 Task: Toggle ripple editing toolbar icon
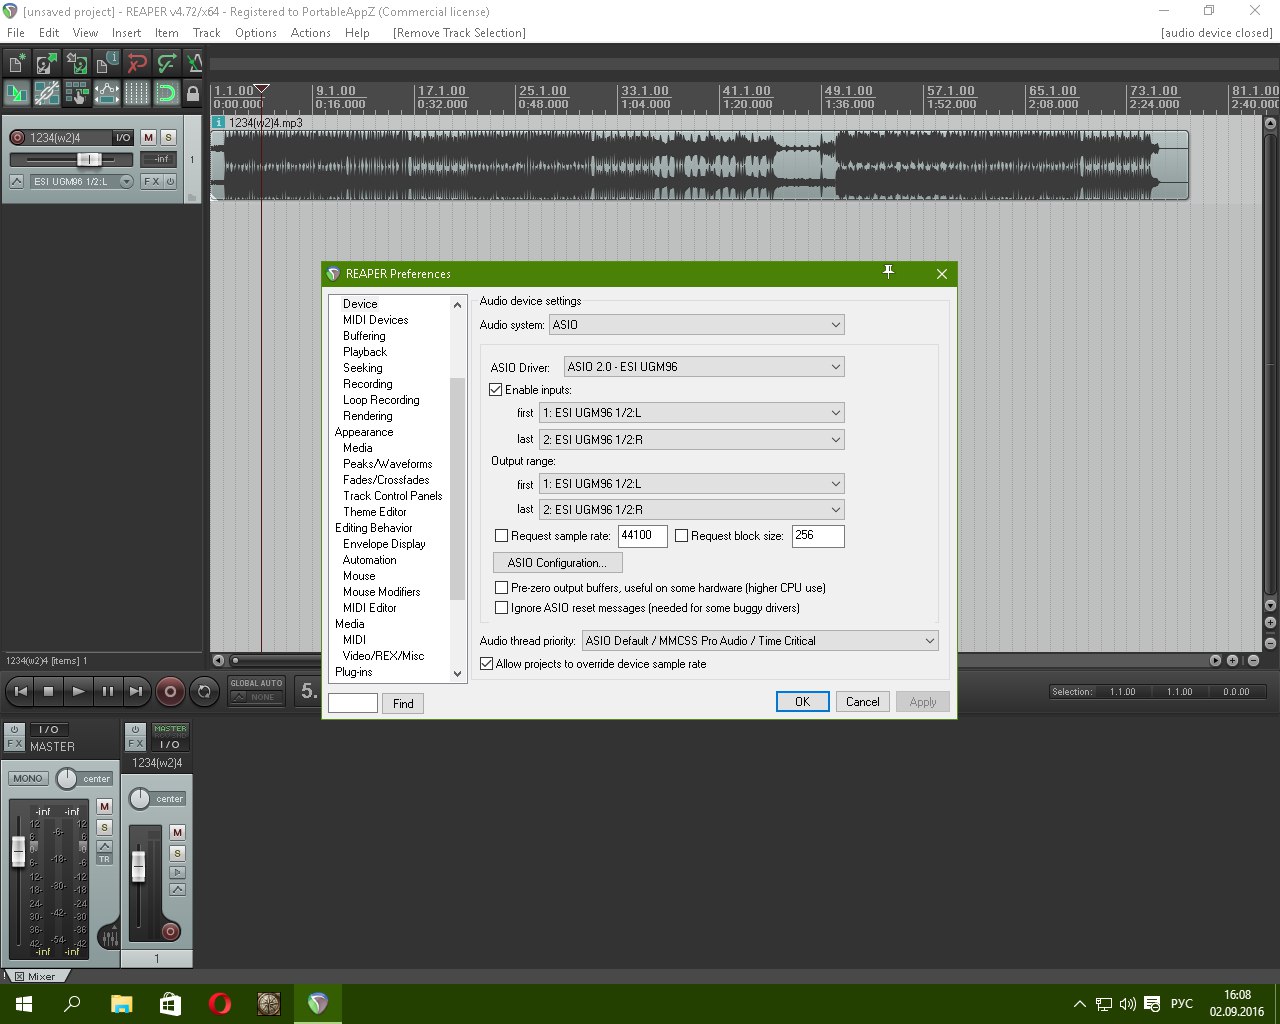pos(76,94)
